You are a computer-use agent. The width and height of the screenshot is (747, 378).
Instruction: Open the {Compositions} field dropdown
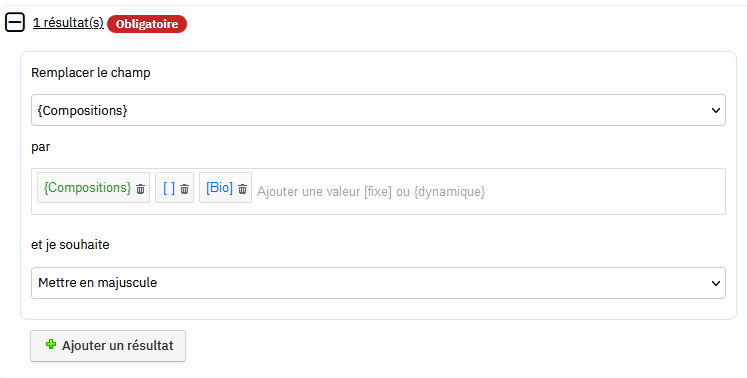(x=378, y=110)
